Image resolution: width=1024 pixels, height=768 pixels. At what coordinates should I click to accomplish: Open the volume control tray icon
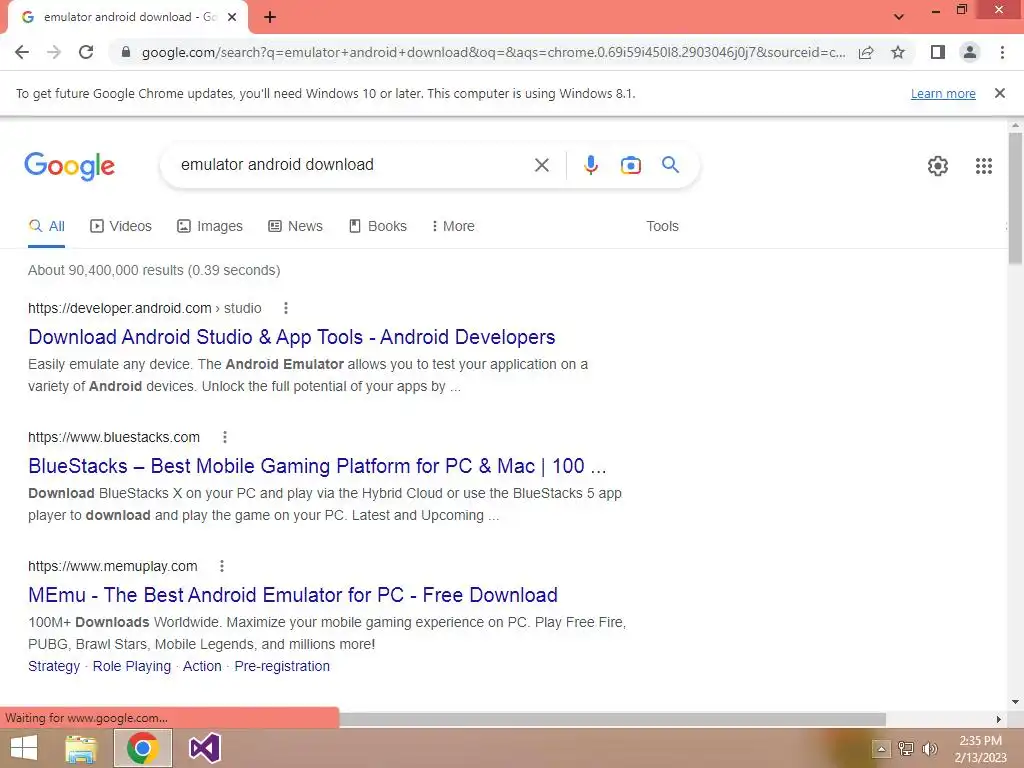point(930,748)
